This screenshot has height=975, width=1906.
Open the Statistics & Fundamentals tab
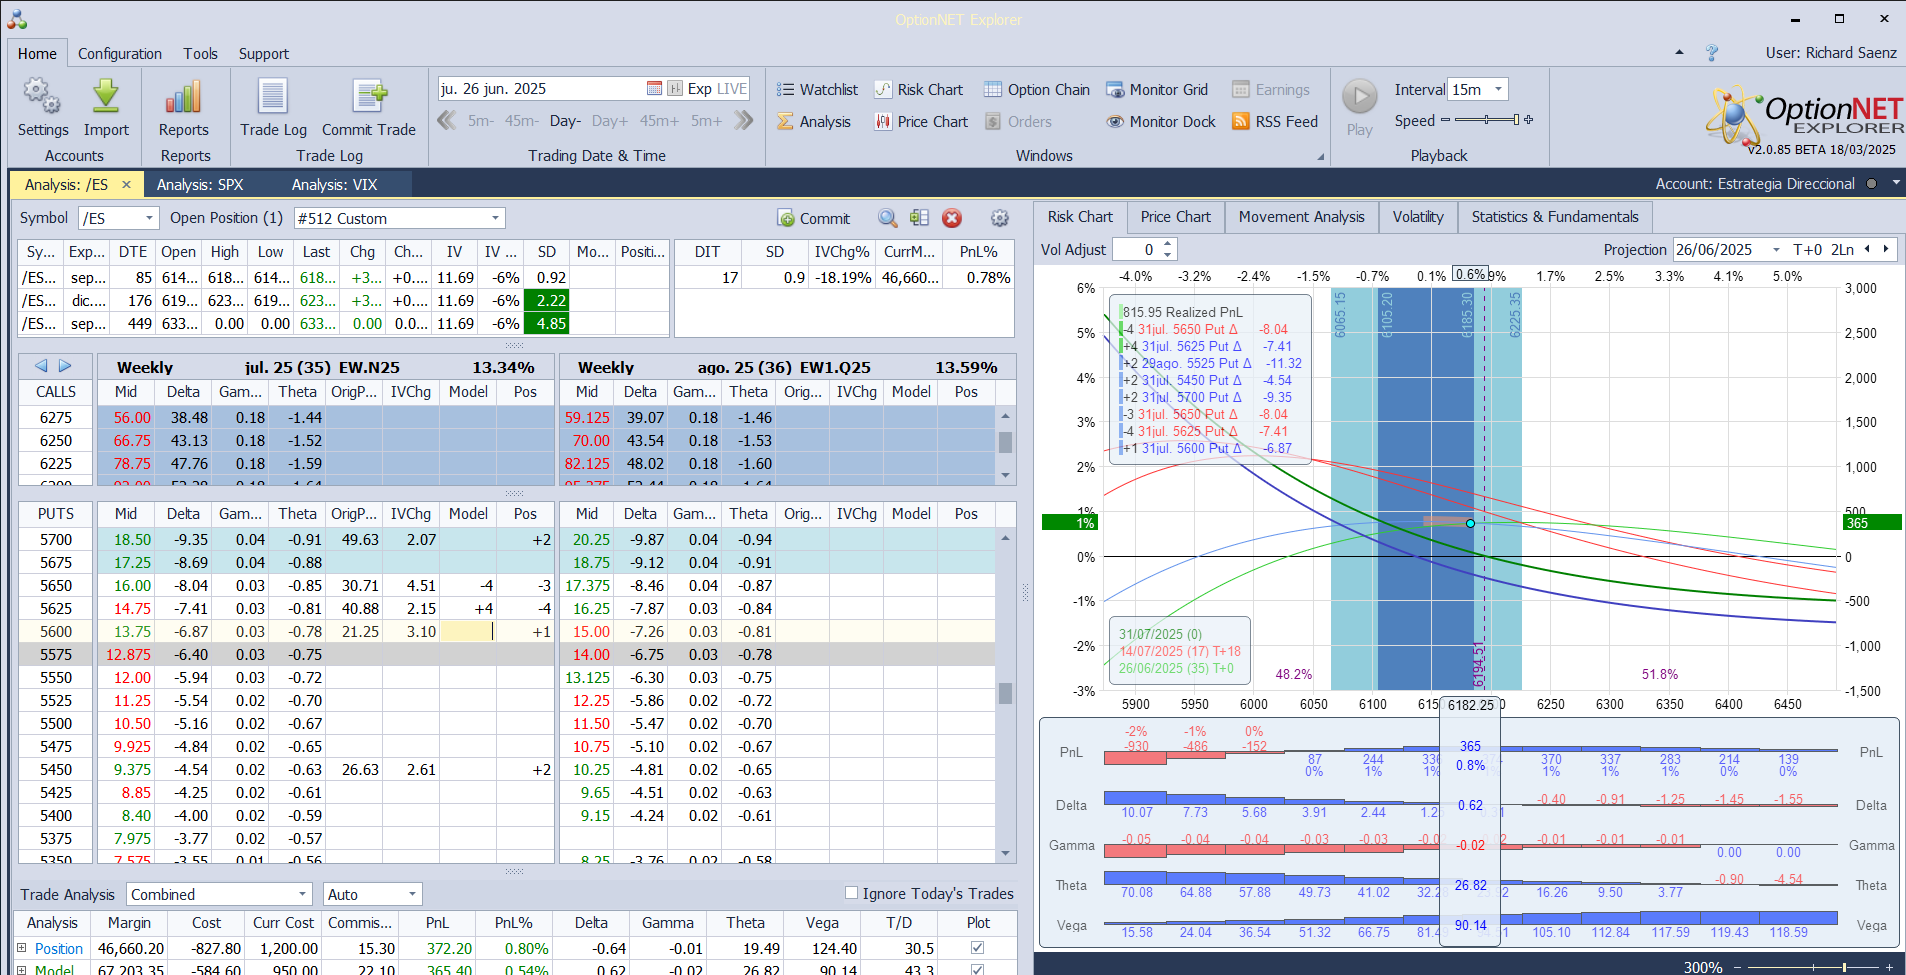coord(1555,217)
